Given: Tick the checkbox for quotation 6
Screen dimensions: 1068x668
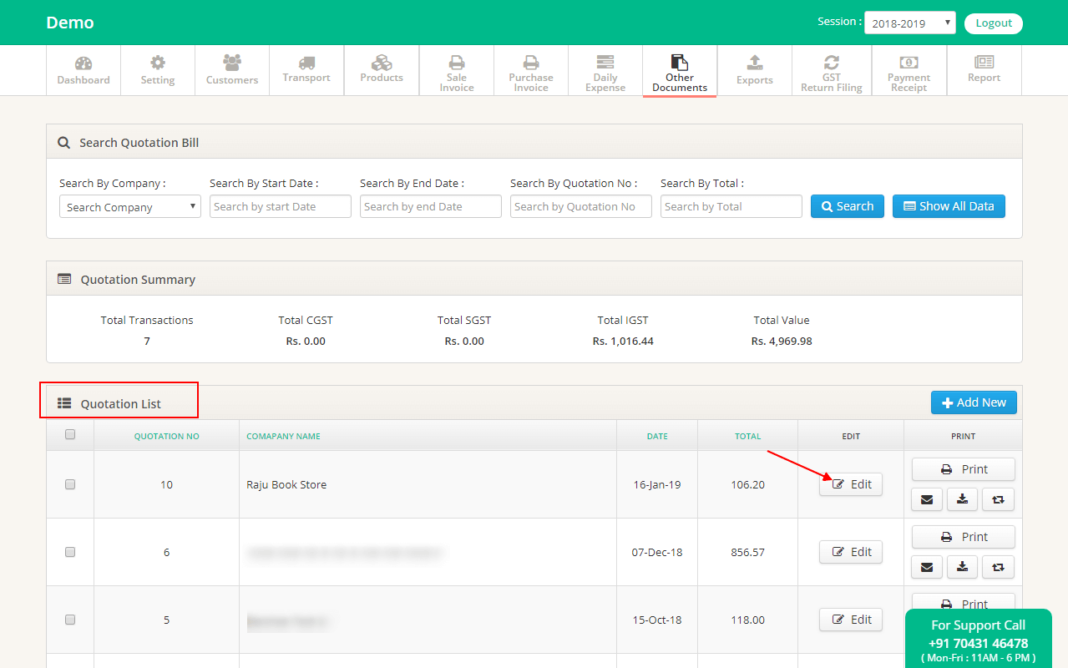Looking at the screenshot, I should point(69,551).
